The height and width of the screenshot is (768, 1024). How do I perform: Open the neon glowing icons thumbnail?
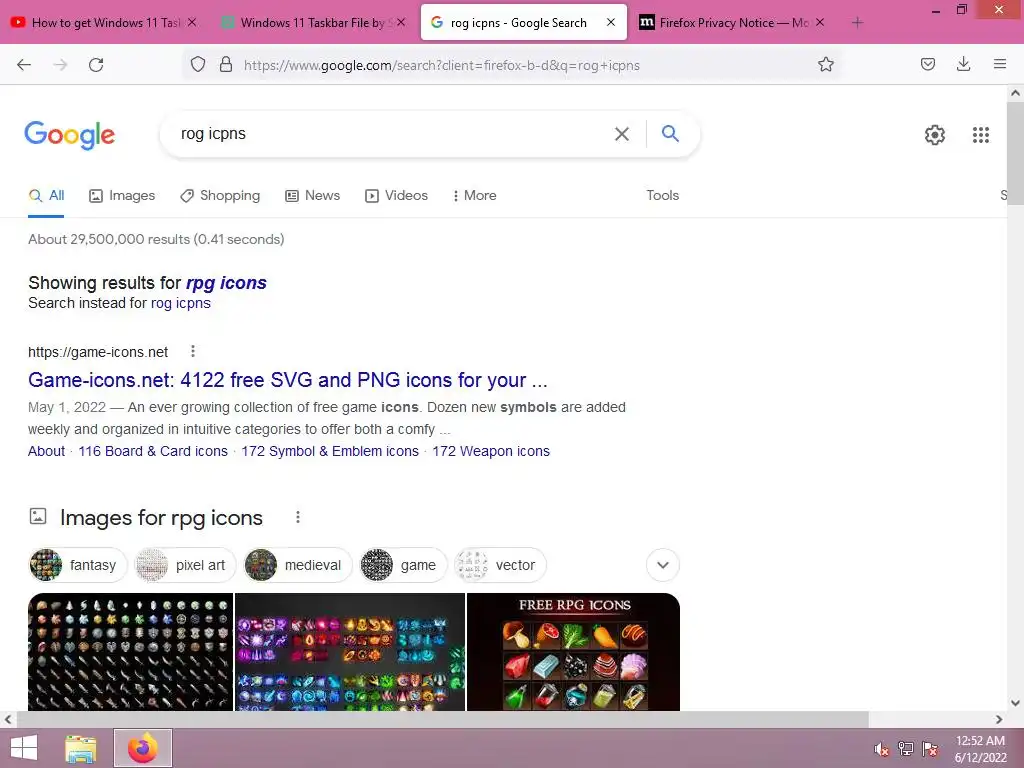pyautogui.click(x=349, y=652)
